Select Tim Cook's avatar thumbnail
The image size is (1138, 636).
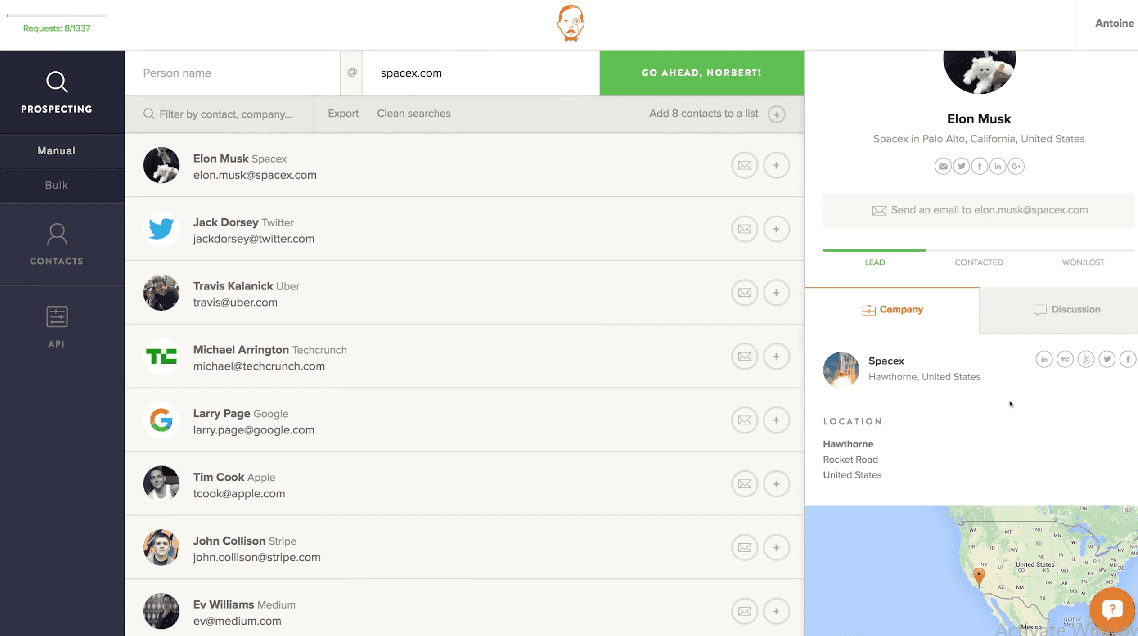161,484
